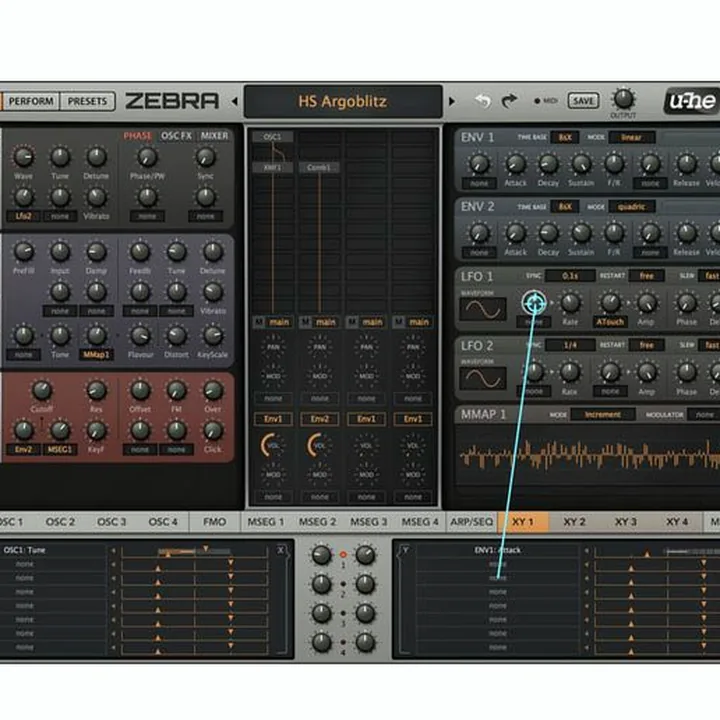Select XY pad 4 indicator dot
The image size is (720, 720).
coord(343,642)
